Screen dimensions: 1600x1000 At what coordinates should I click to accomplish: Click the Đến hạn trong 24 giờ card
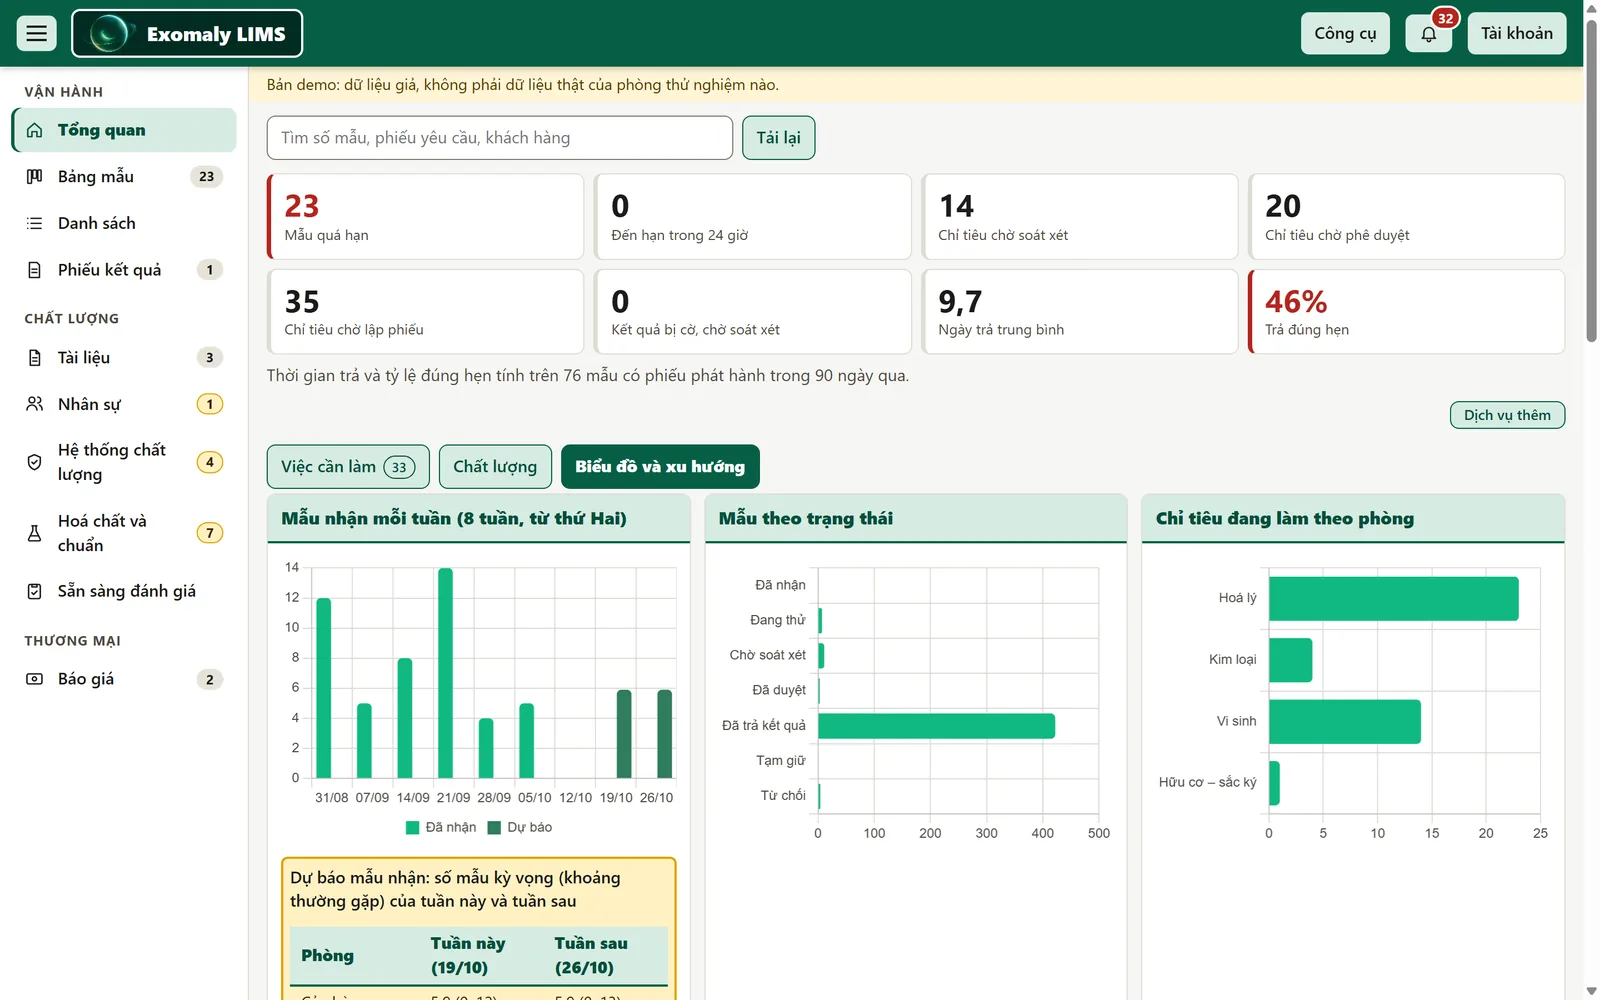coord(753,217)
